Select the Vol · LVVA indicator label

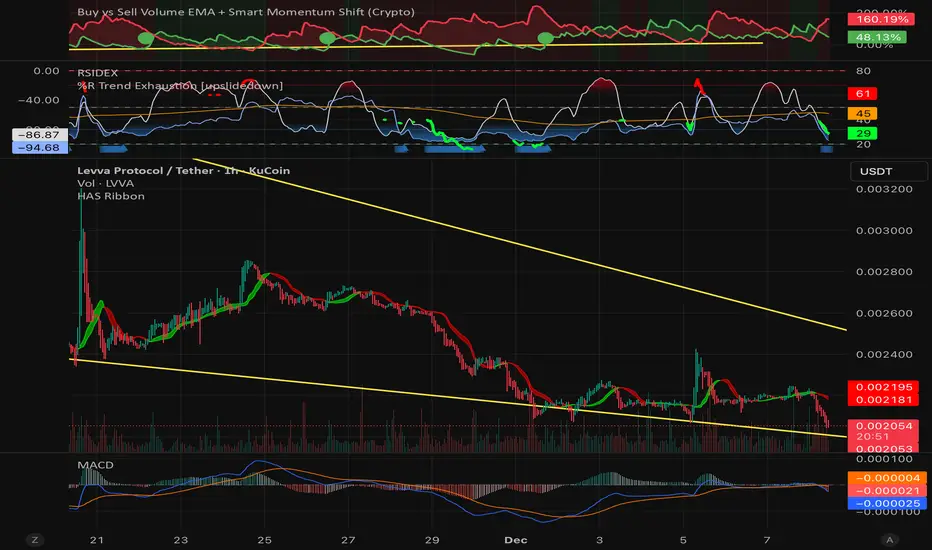tap(105, 183)
